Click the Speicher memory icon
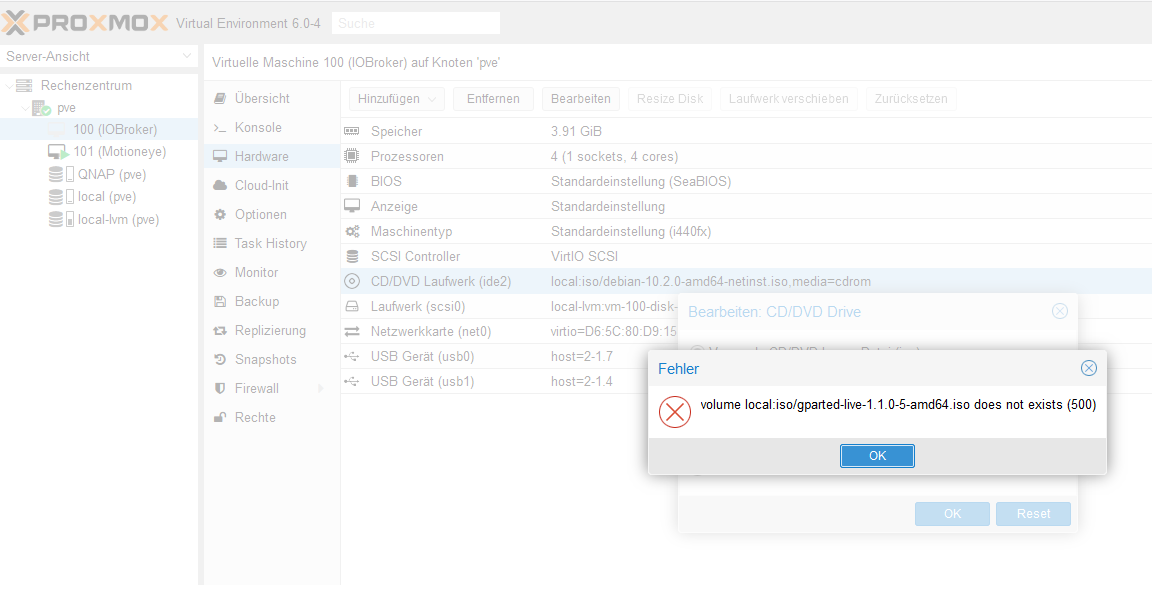The width and height of the screenshot is (1152, 595). coord(352,132)
